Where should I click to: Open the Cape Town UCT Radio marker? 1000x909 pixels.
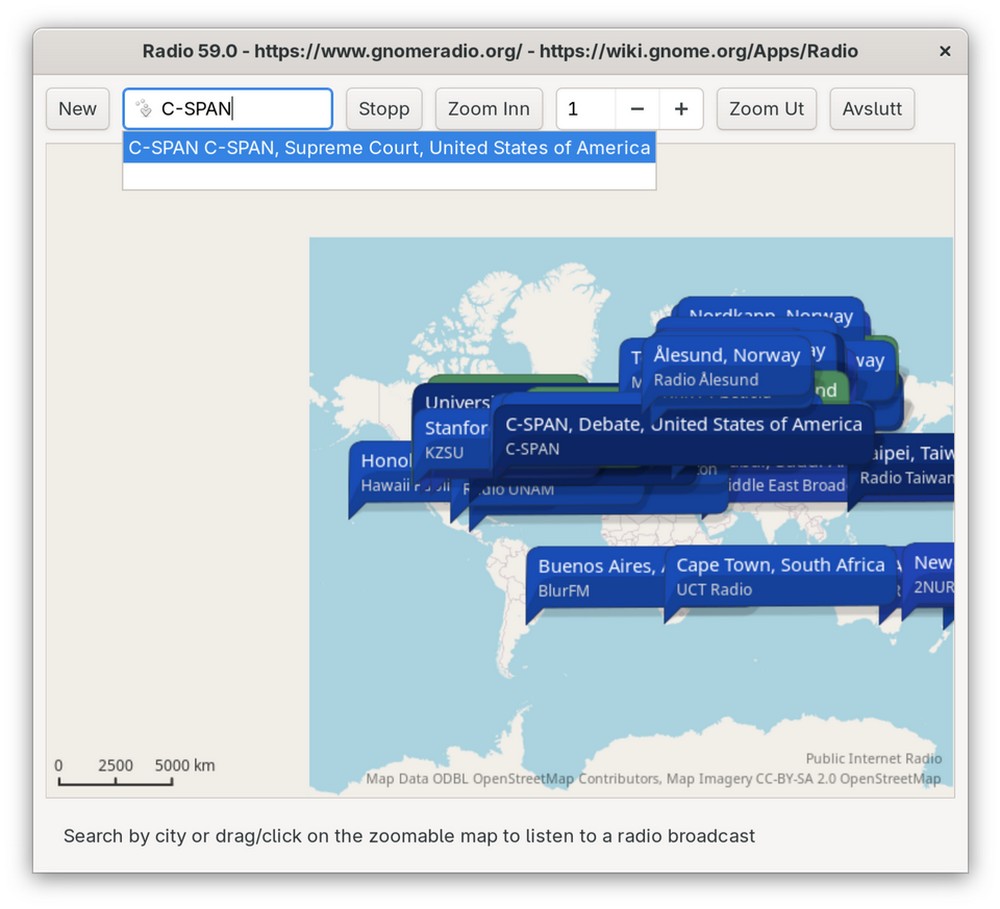(x=779, y=577)
